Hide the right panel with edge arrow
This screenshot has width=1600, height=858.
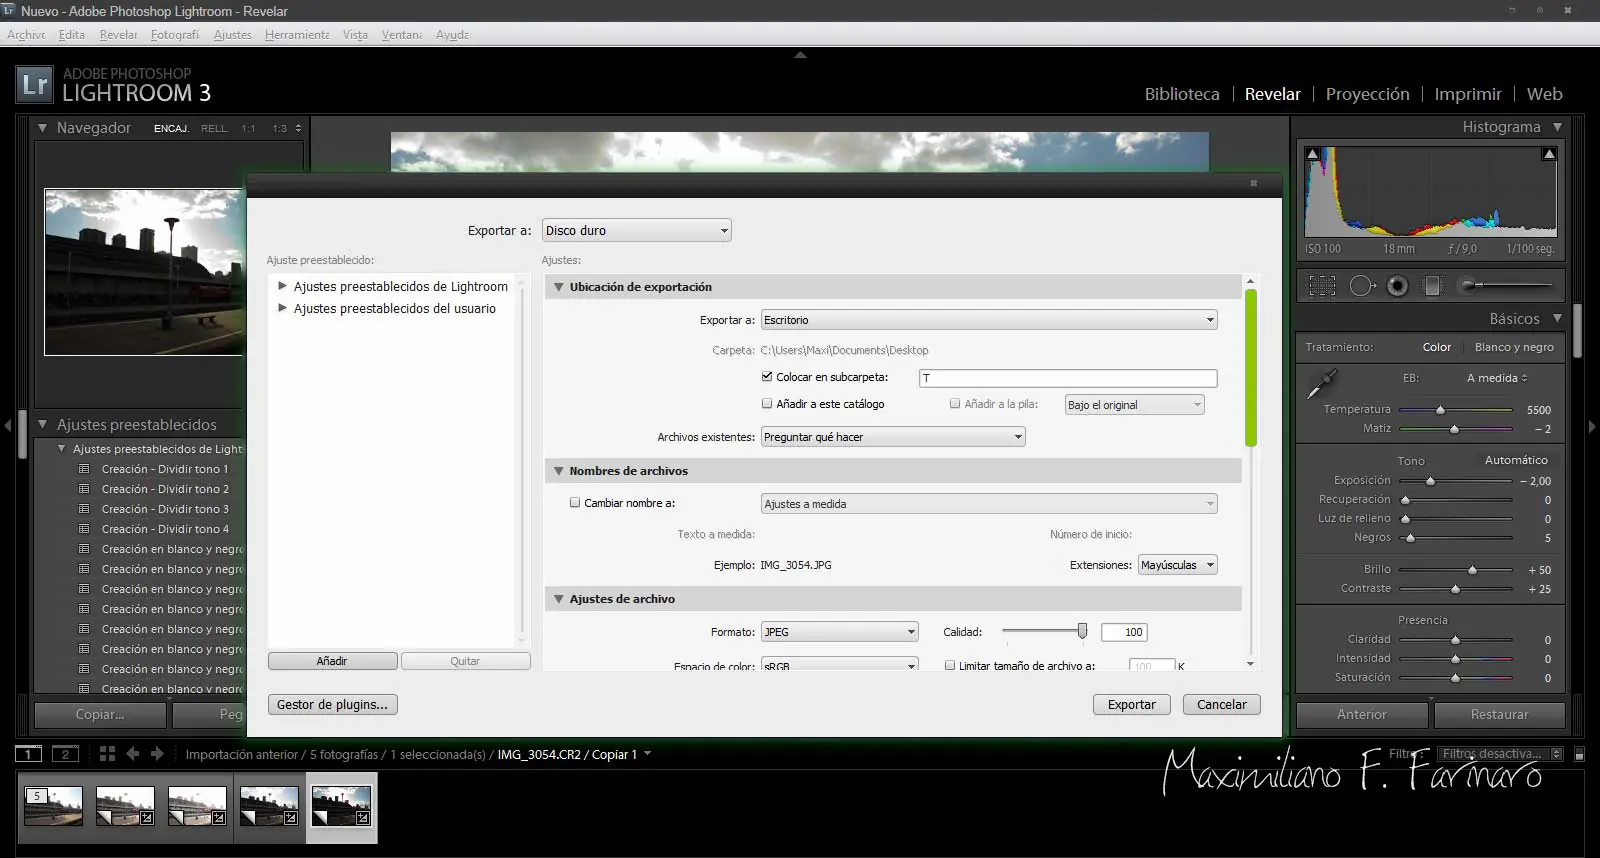coord(1592,426)
